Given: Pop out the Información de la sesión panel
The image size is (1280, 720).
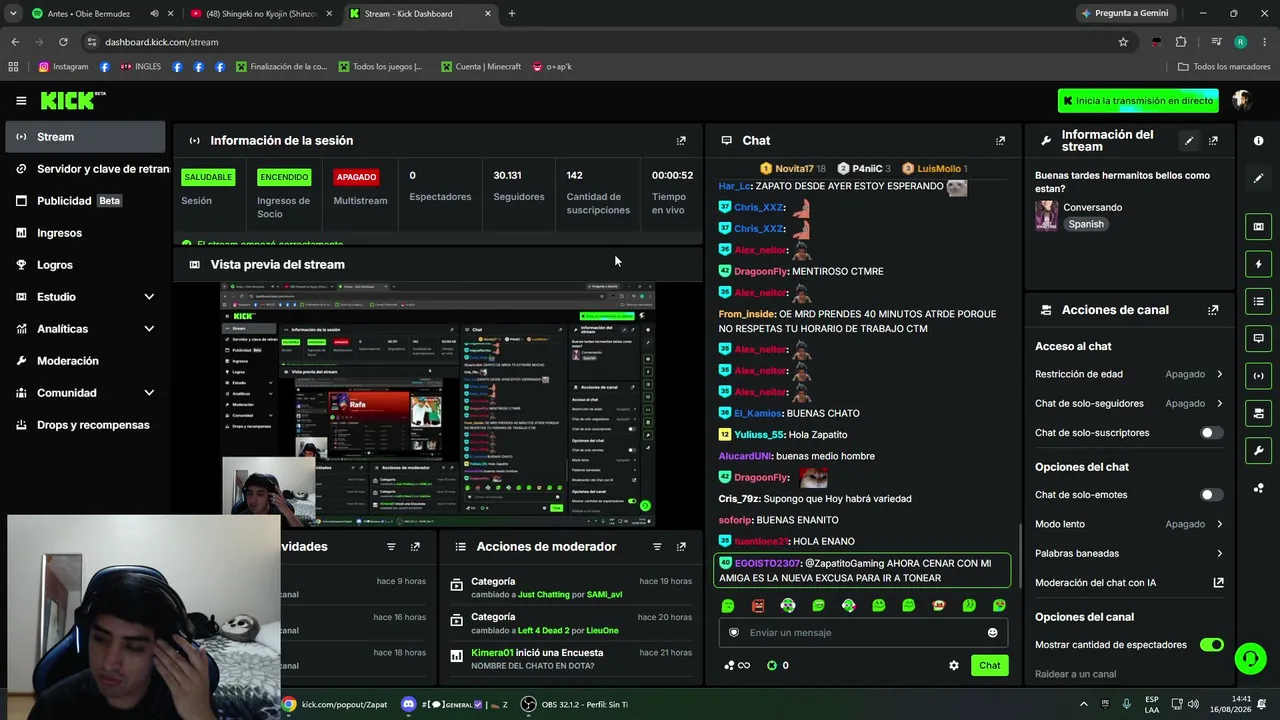Looking at the screenshot, I should coord(681,141).
